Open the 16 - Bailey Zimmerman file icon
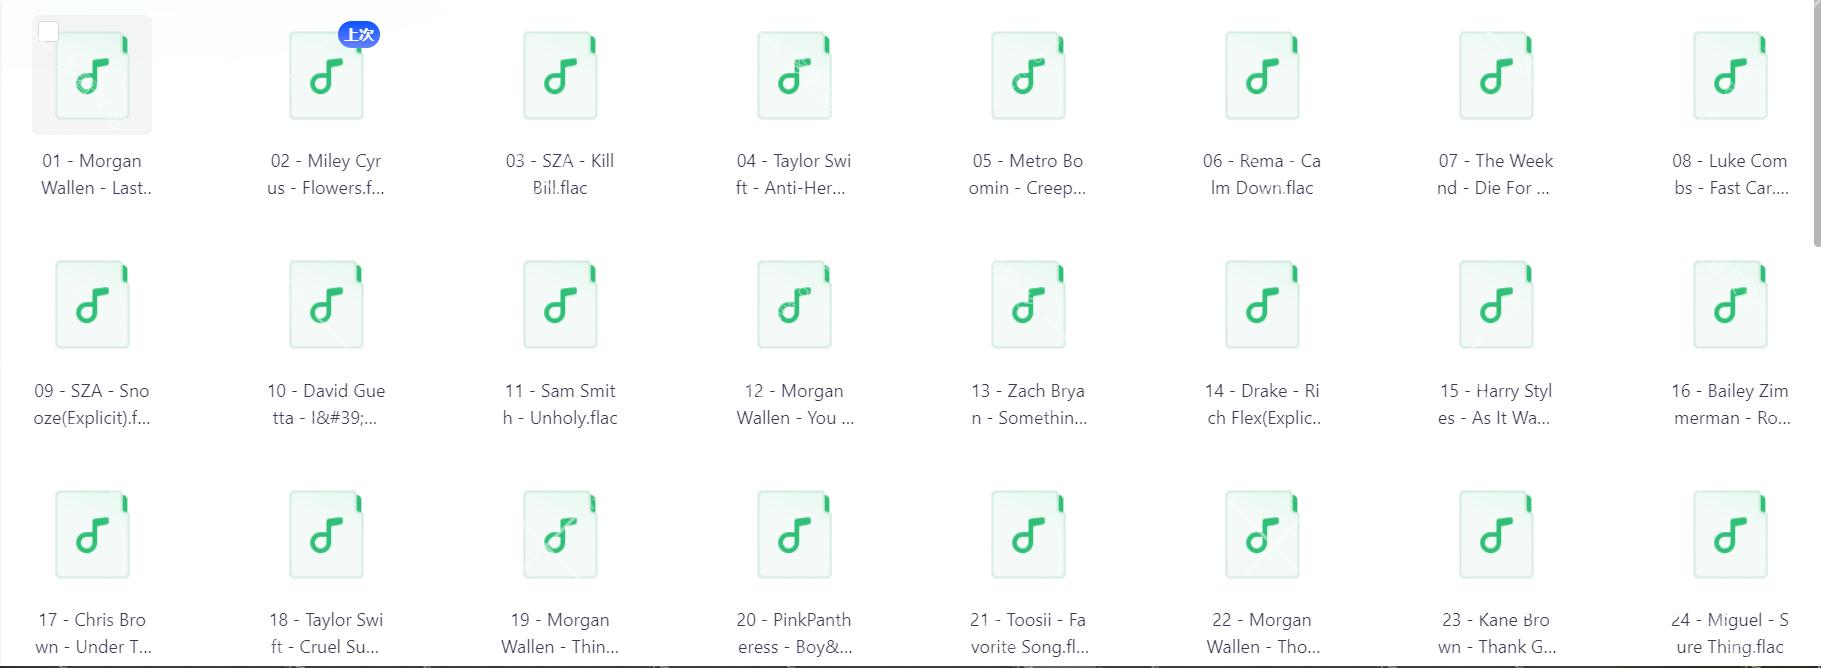The image size is (1821, 668). (x=1730, y=305)
